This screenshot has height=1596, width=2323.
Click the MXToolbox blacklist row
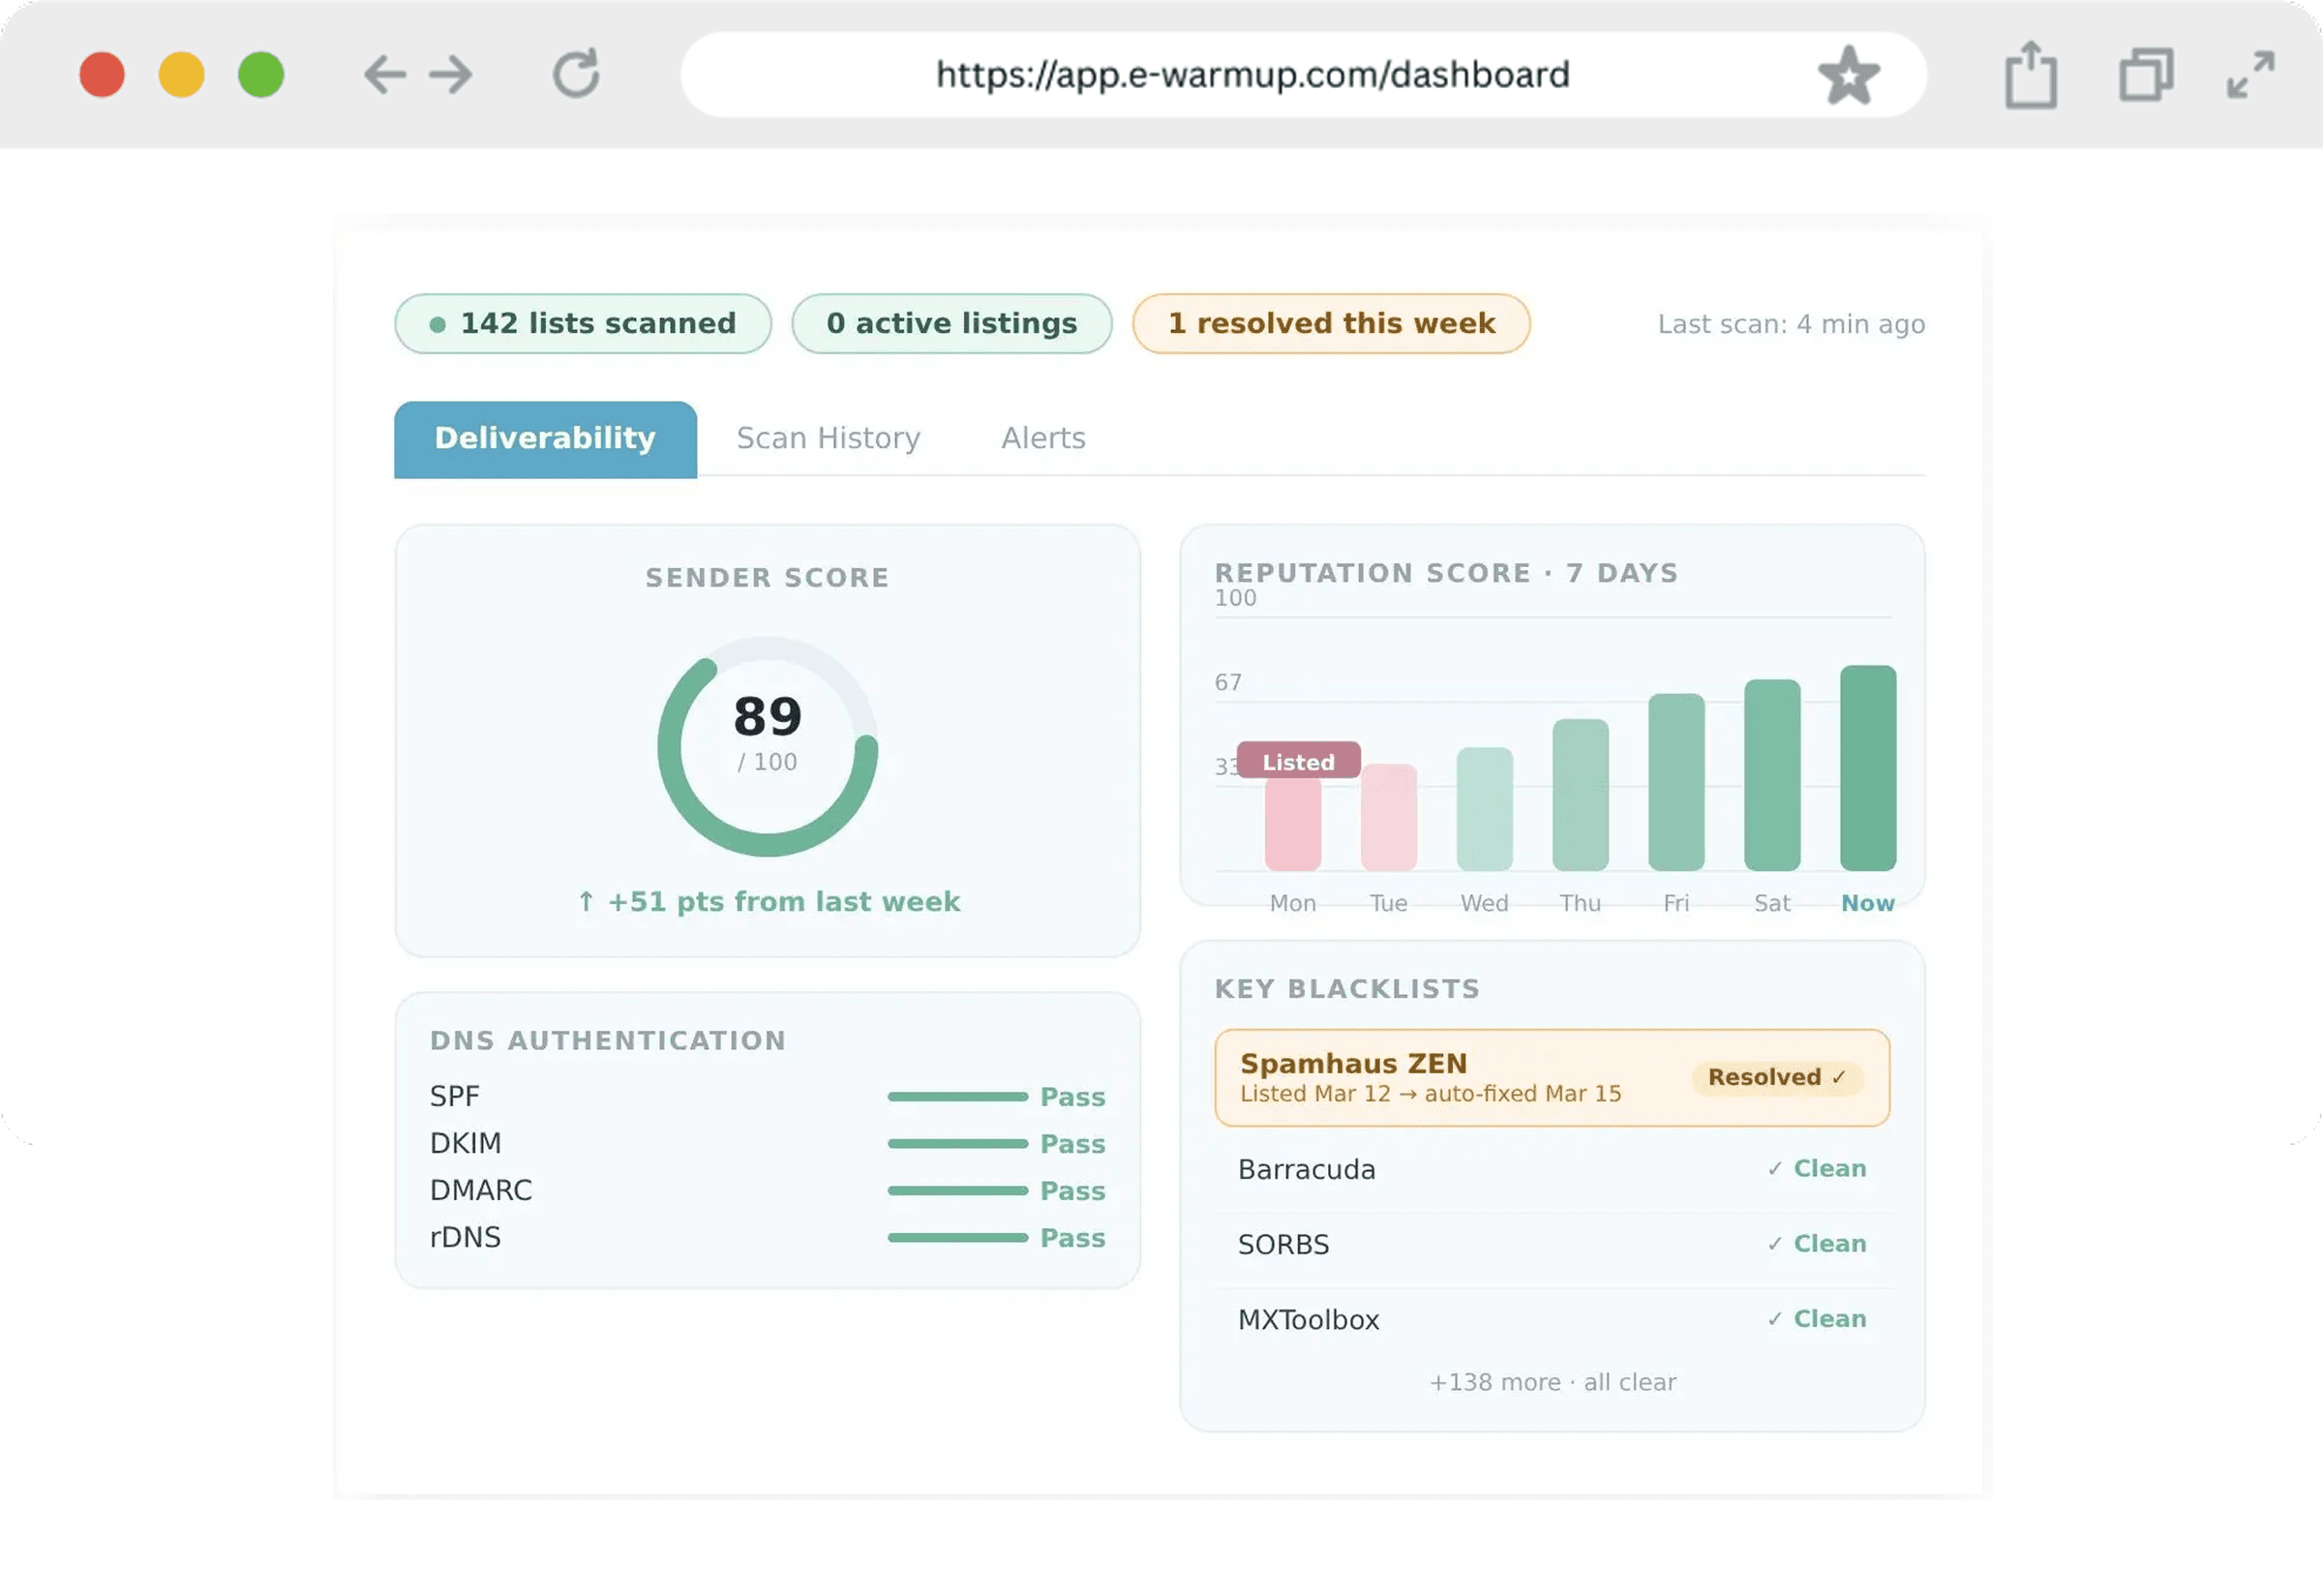point(1552,1320)
